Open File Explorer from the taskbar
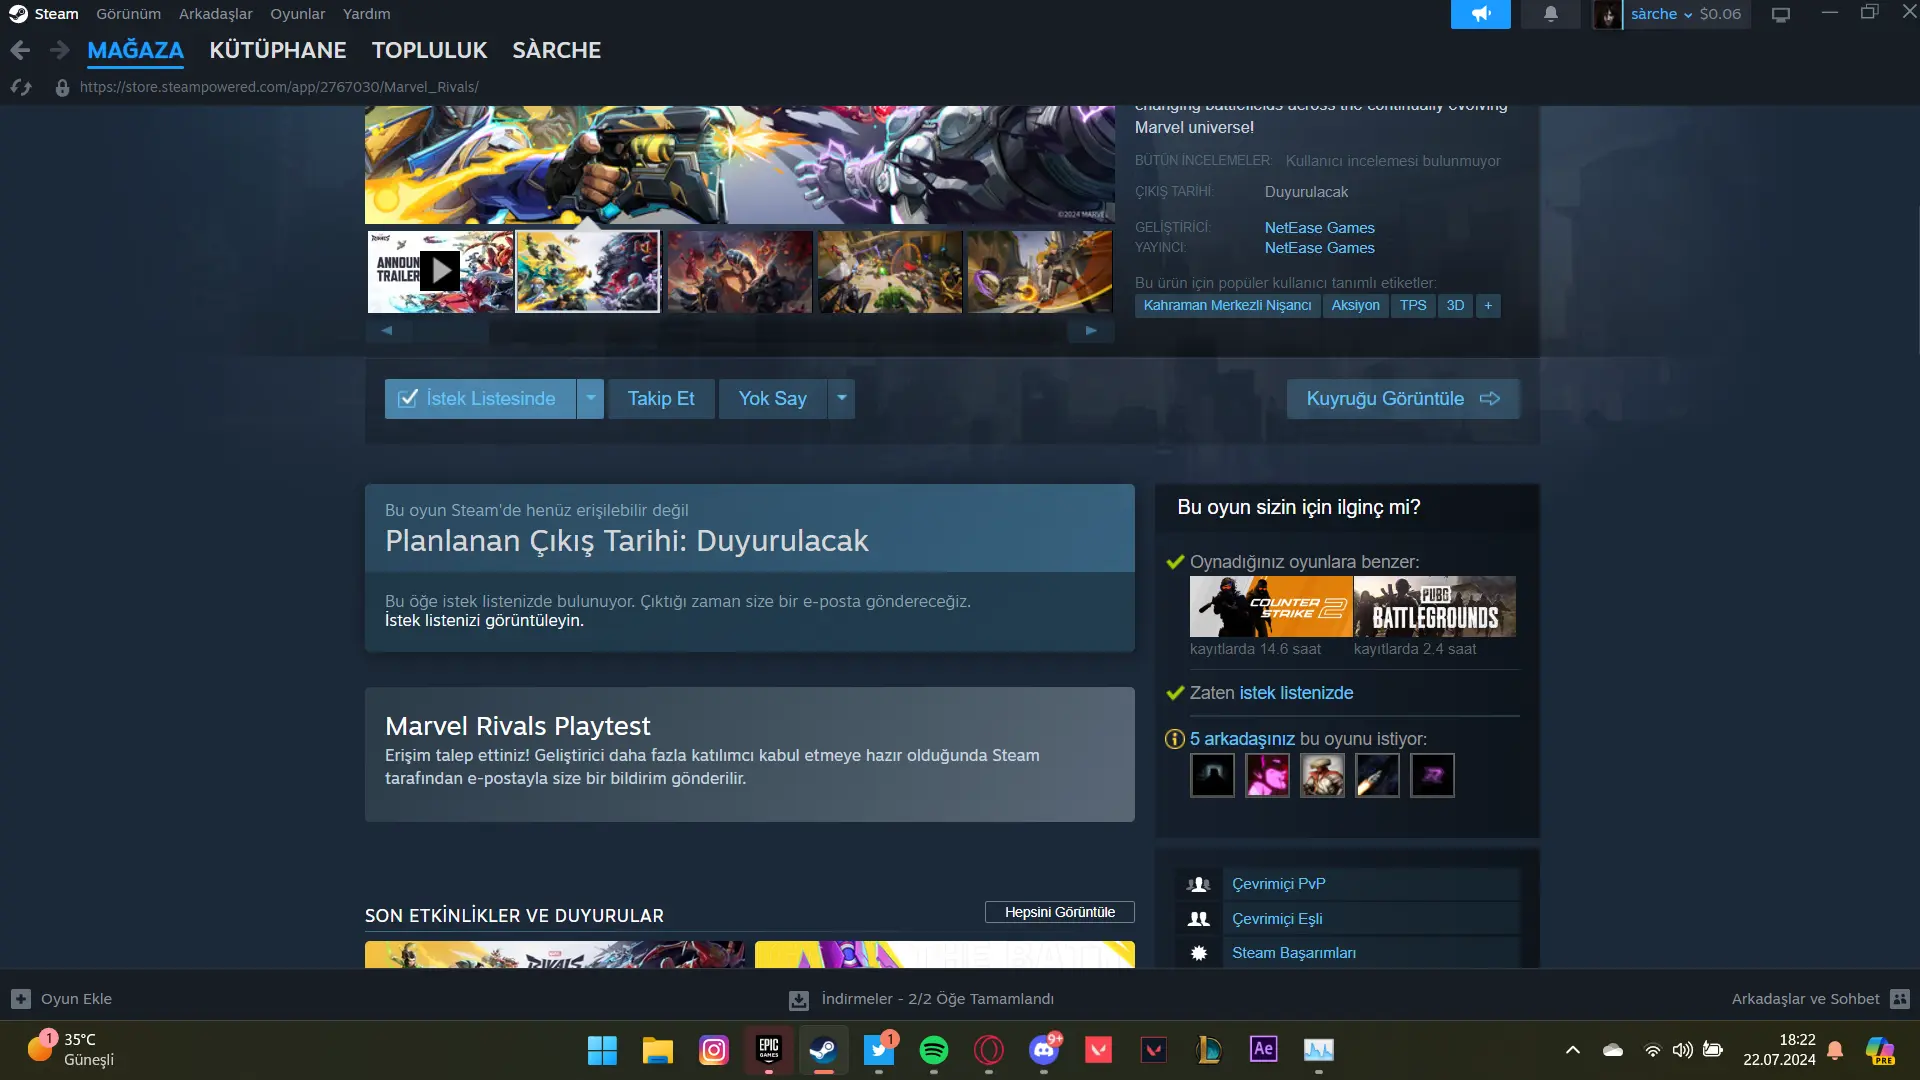This screenshot has width=1920, height=1080. [657, 1050]
